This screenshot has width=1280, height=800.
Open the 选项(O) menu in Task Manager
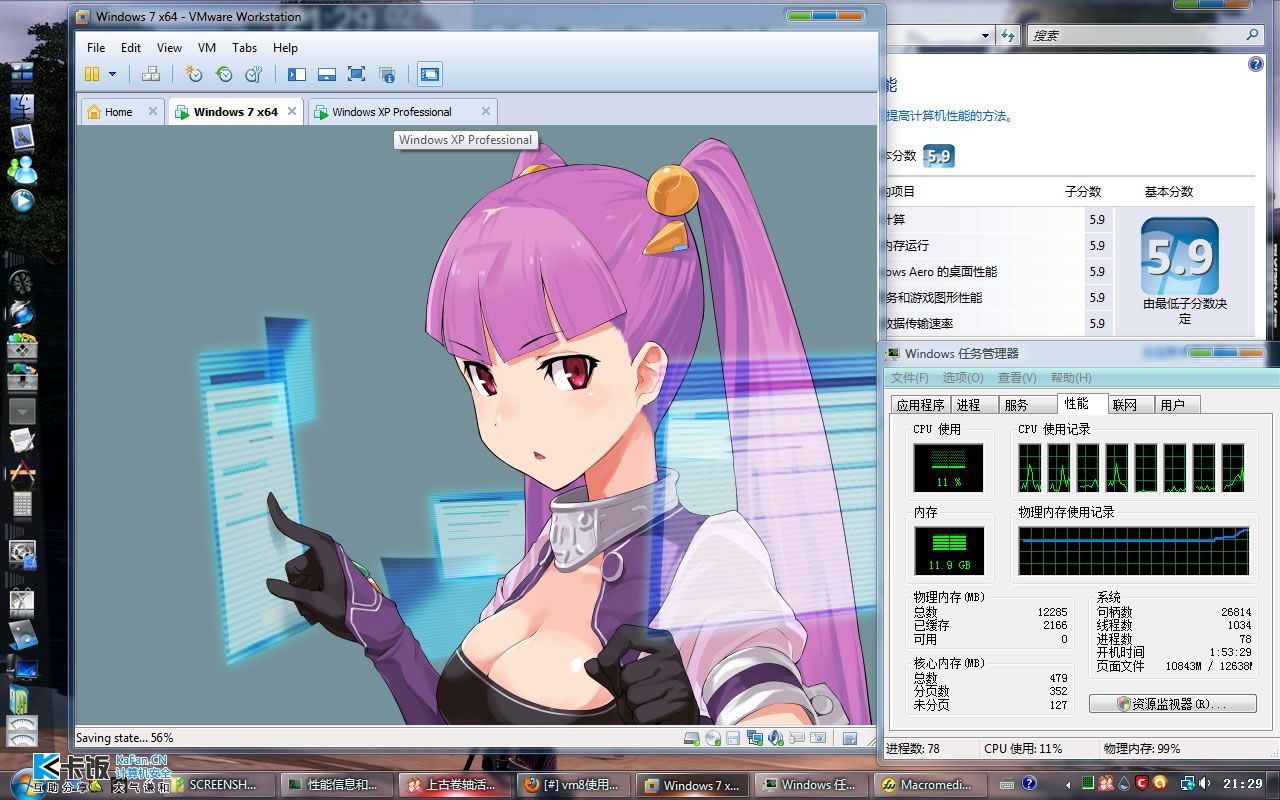tap(963, 378)
